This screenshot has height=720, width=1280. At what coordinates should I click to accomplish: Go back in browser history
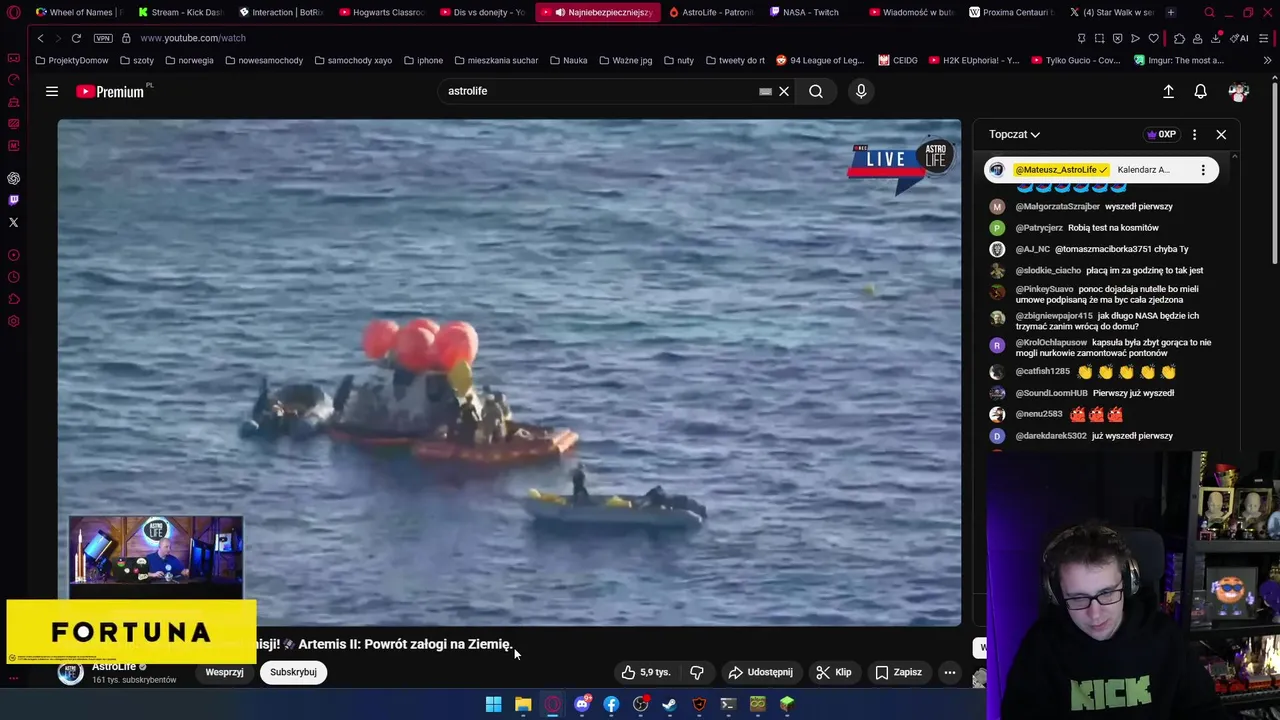point(40,38)
